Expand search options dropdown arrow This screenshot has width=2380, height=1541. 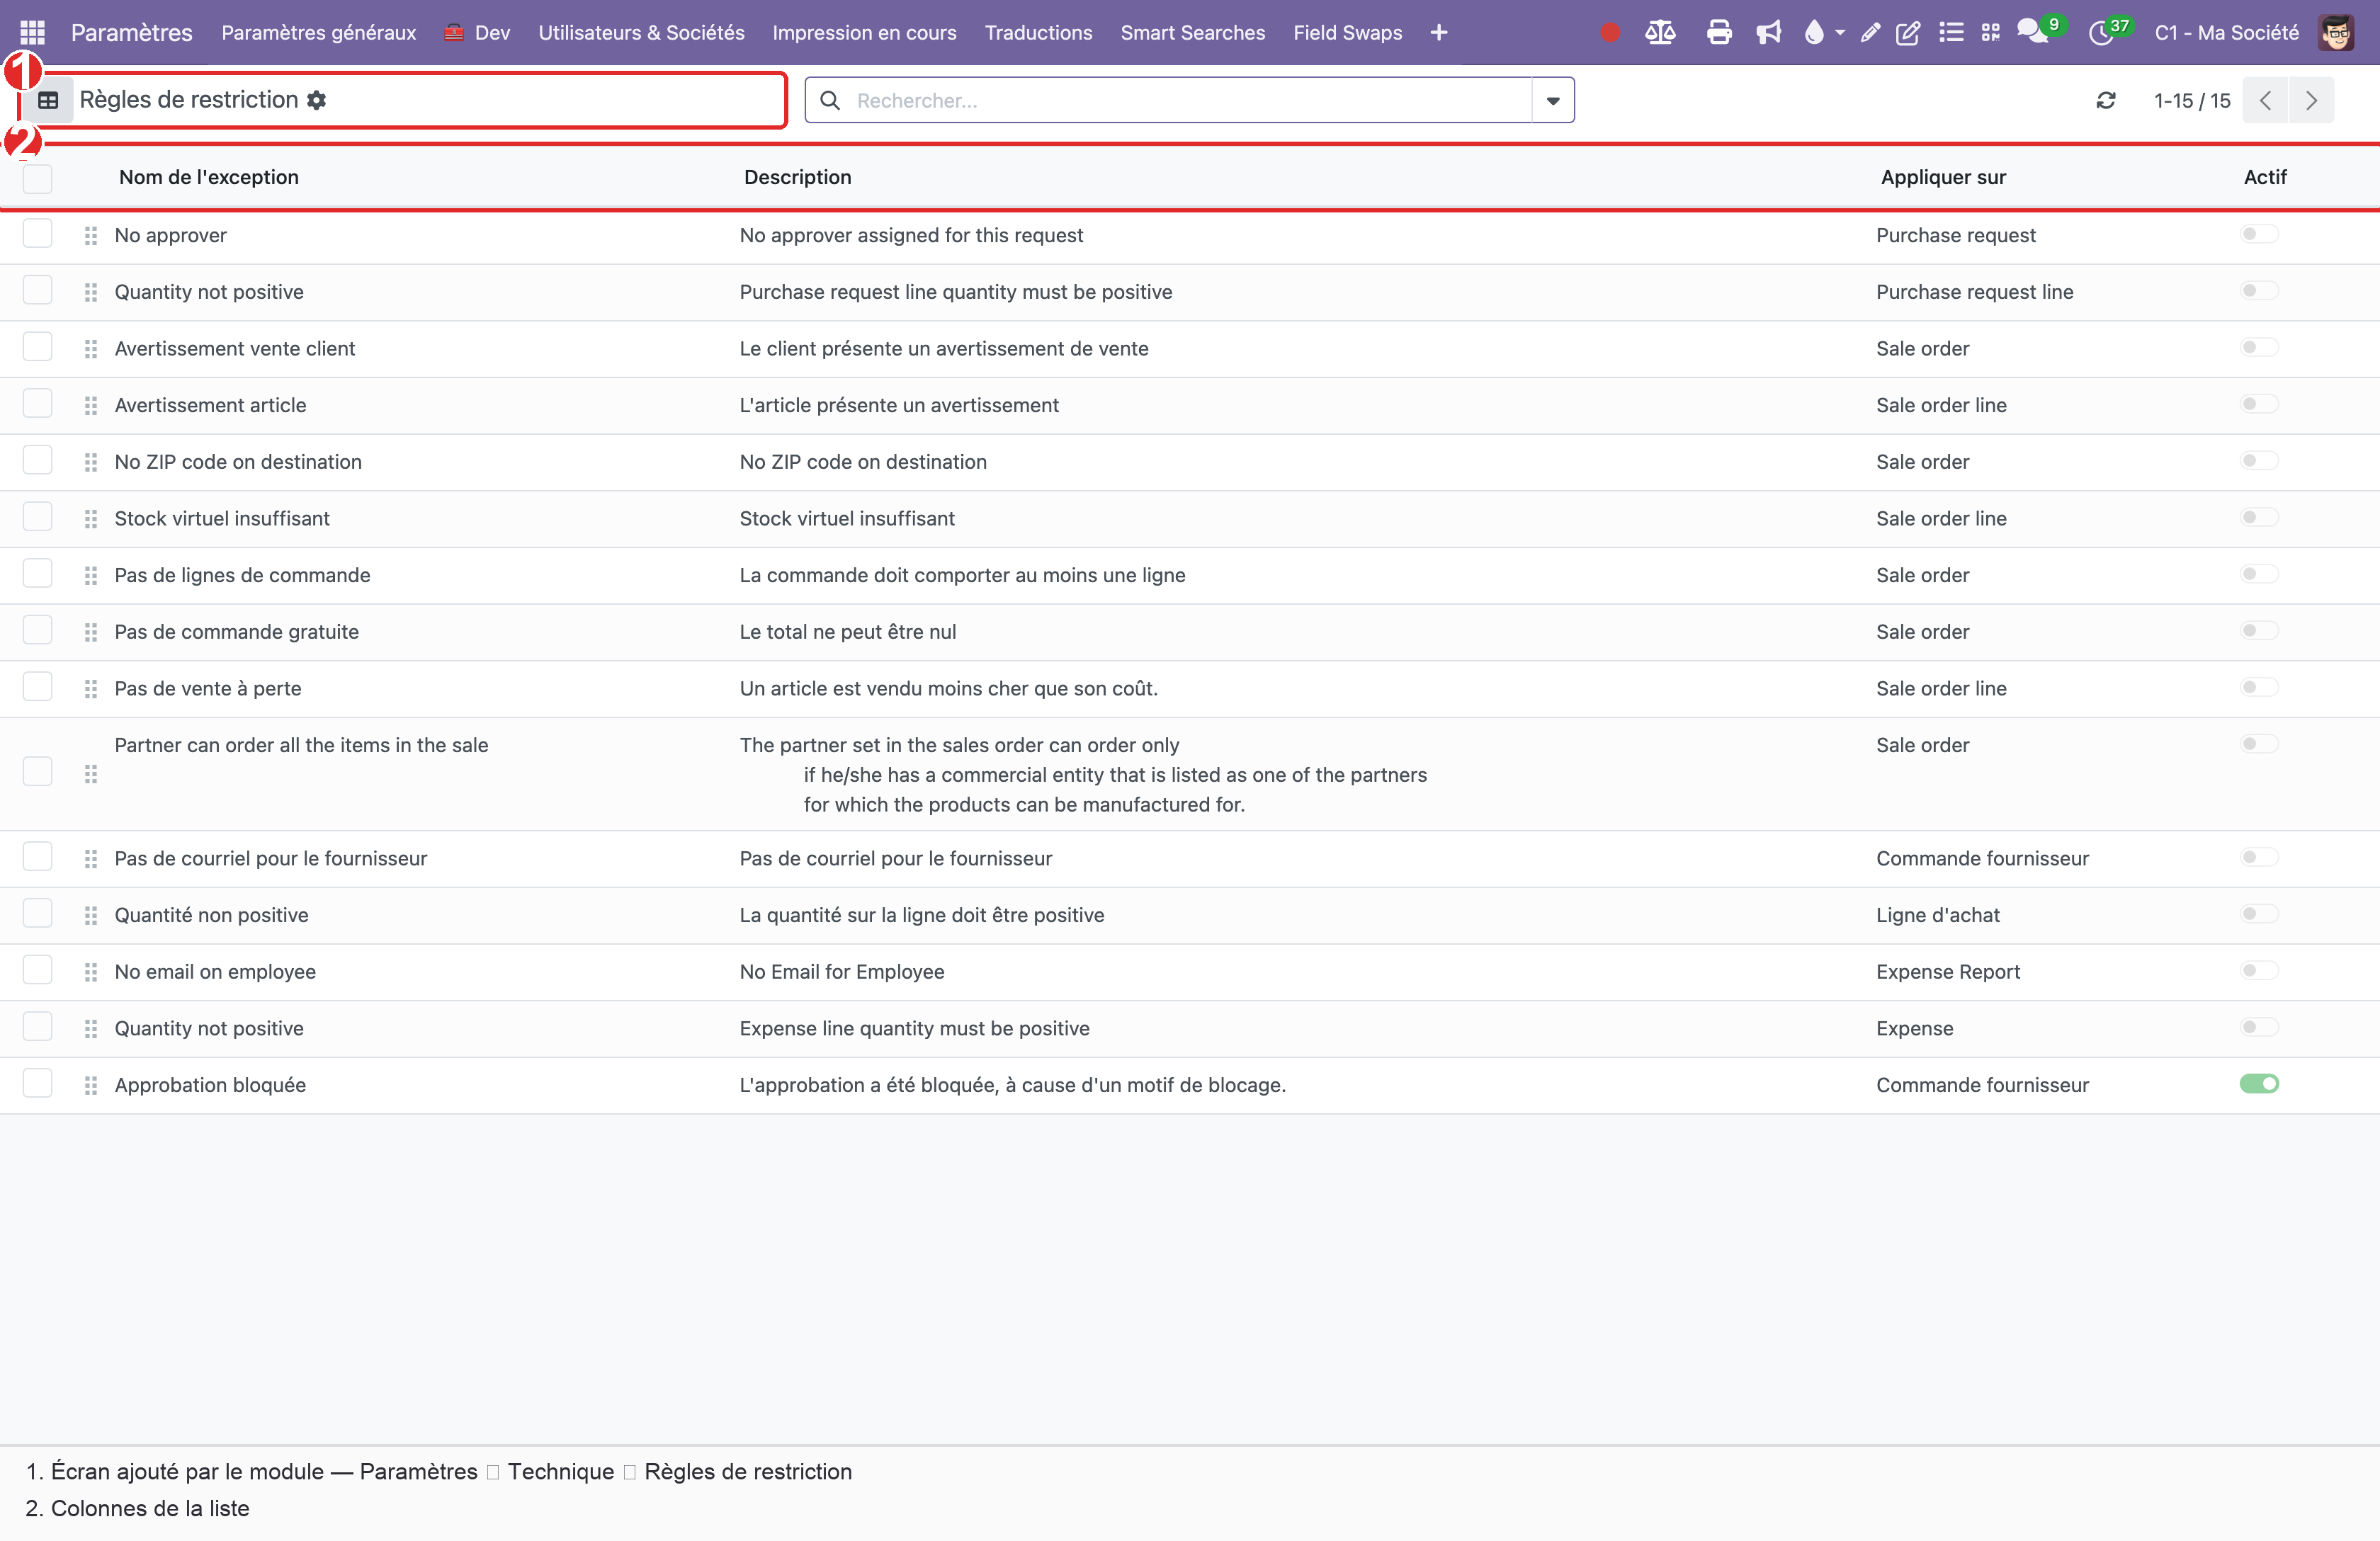coord(1553,100)
